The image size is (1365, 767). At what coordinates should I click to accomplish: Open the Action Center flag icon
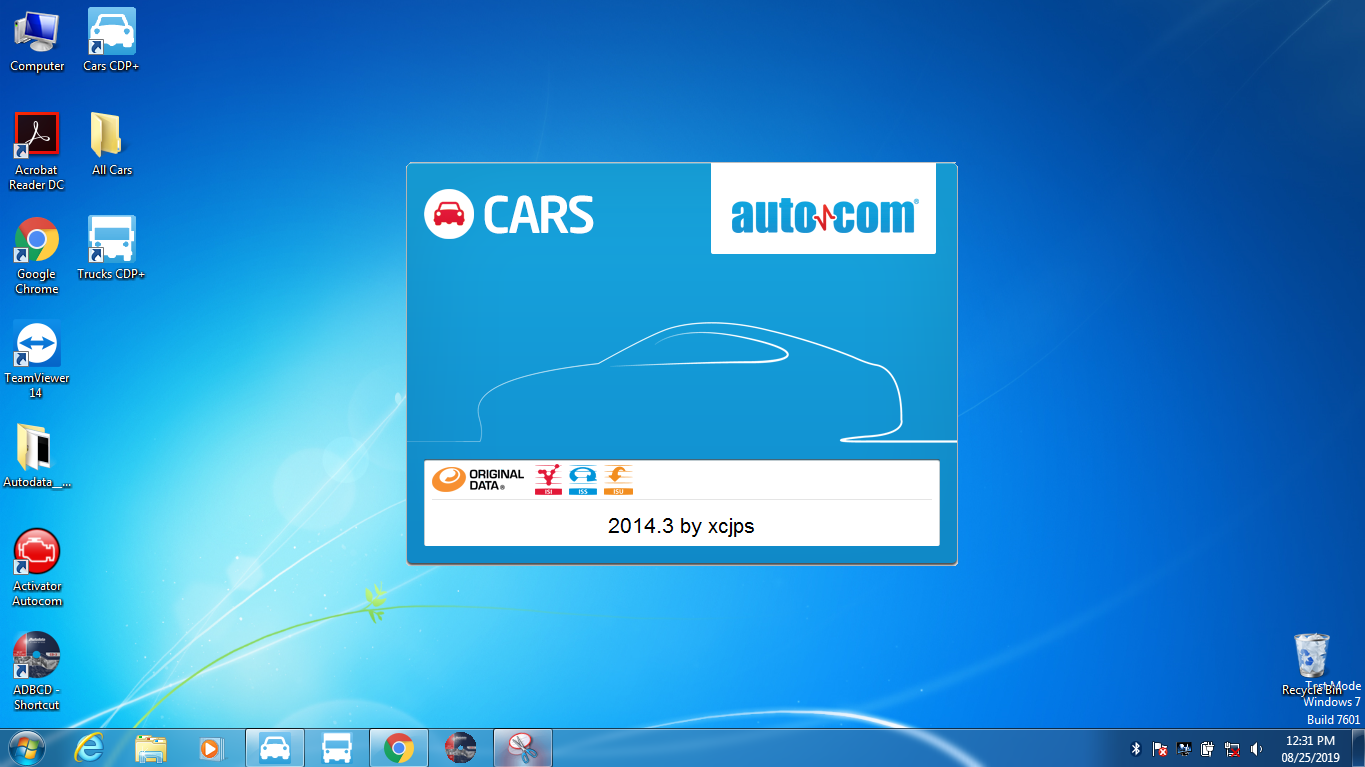pyautogui.click(x=1160, y=749)
